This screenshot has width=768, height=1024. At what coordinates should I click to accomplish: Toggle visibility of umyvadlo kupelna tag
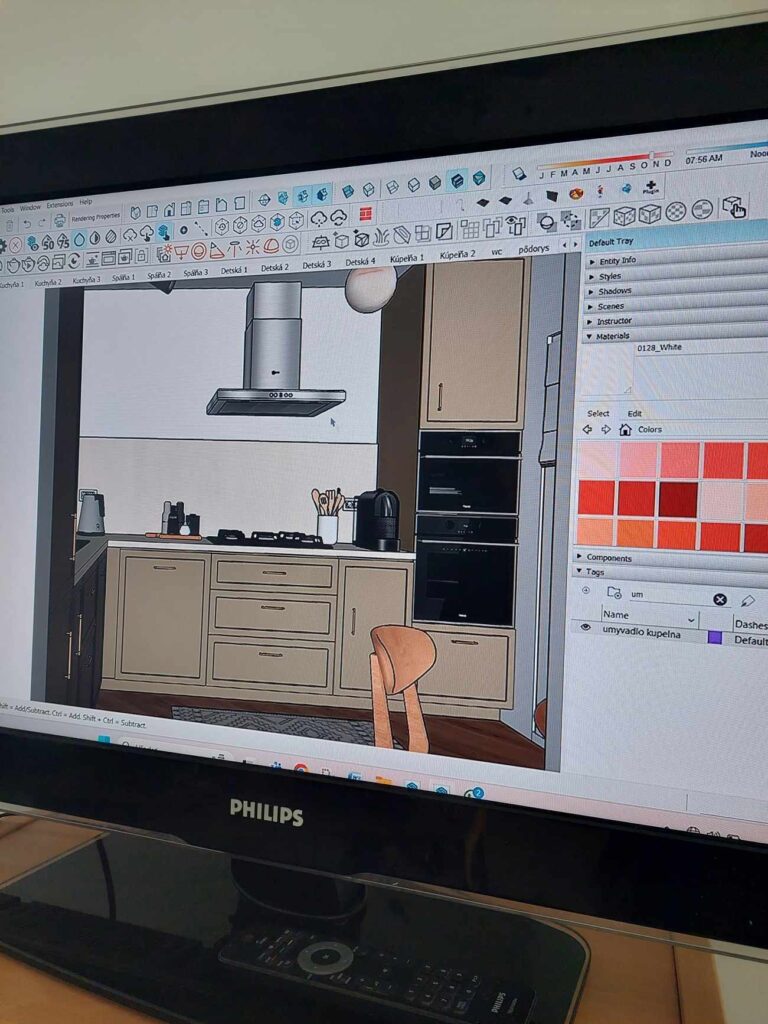pos(585,629)
